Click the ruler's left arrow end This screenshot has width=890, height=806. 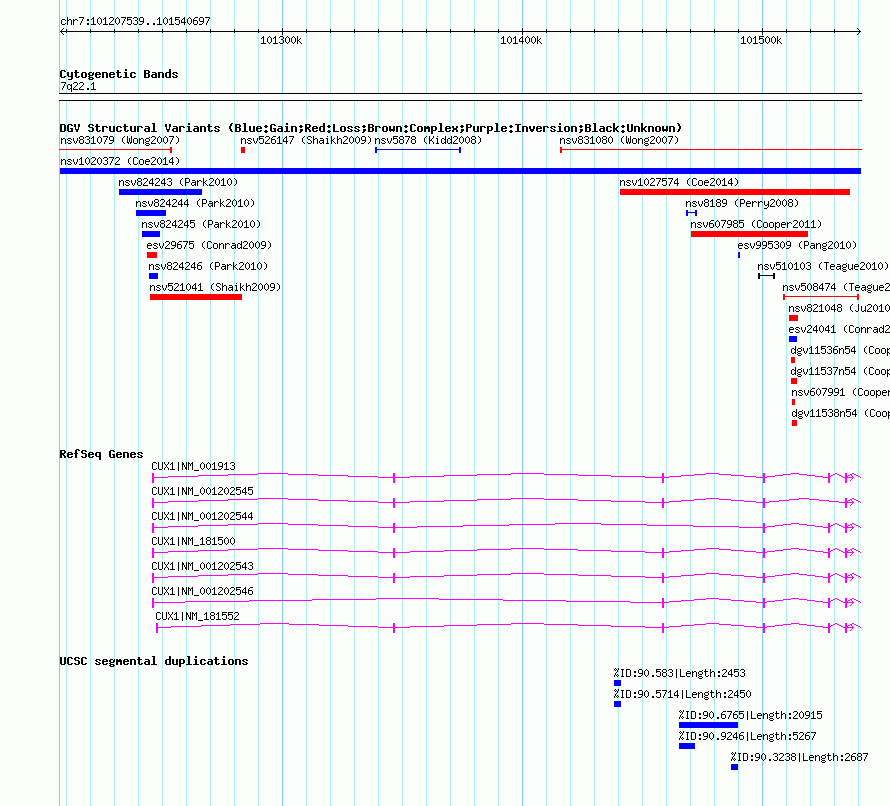[62, 32]
